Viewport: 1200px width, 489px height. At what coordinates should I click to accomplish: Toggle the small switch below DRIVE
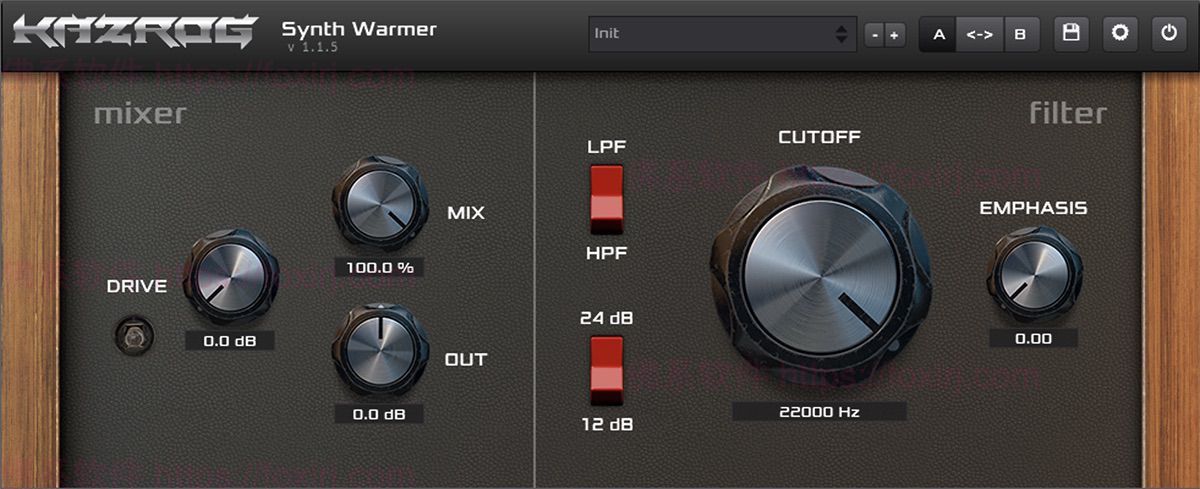click(x=134, y=336)
